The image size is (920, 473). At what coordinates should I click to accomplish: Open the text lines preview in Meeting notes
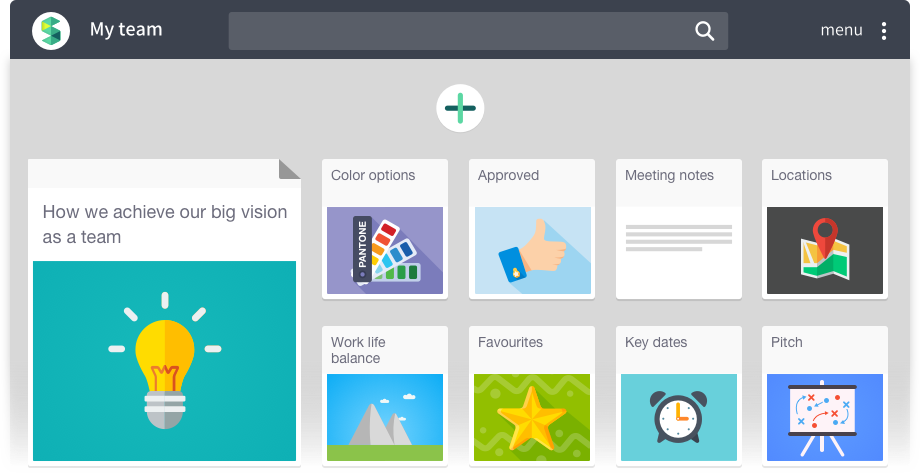(x=679, y=238)
